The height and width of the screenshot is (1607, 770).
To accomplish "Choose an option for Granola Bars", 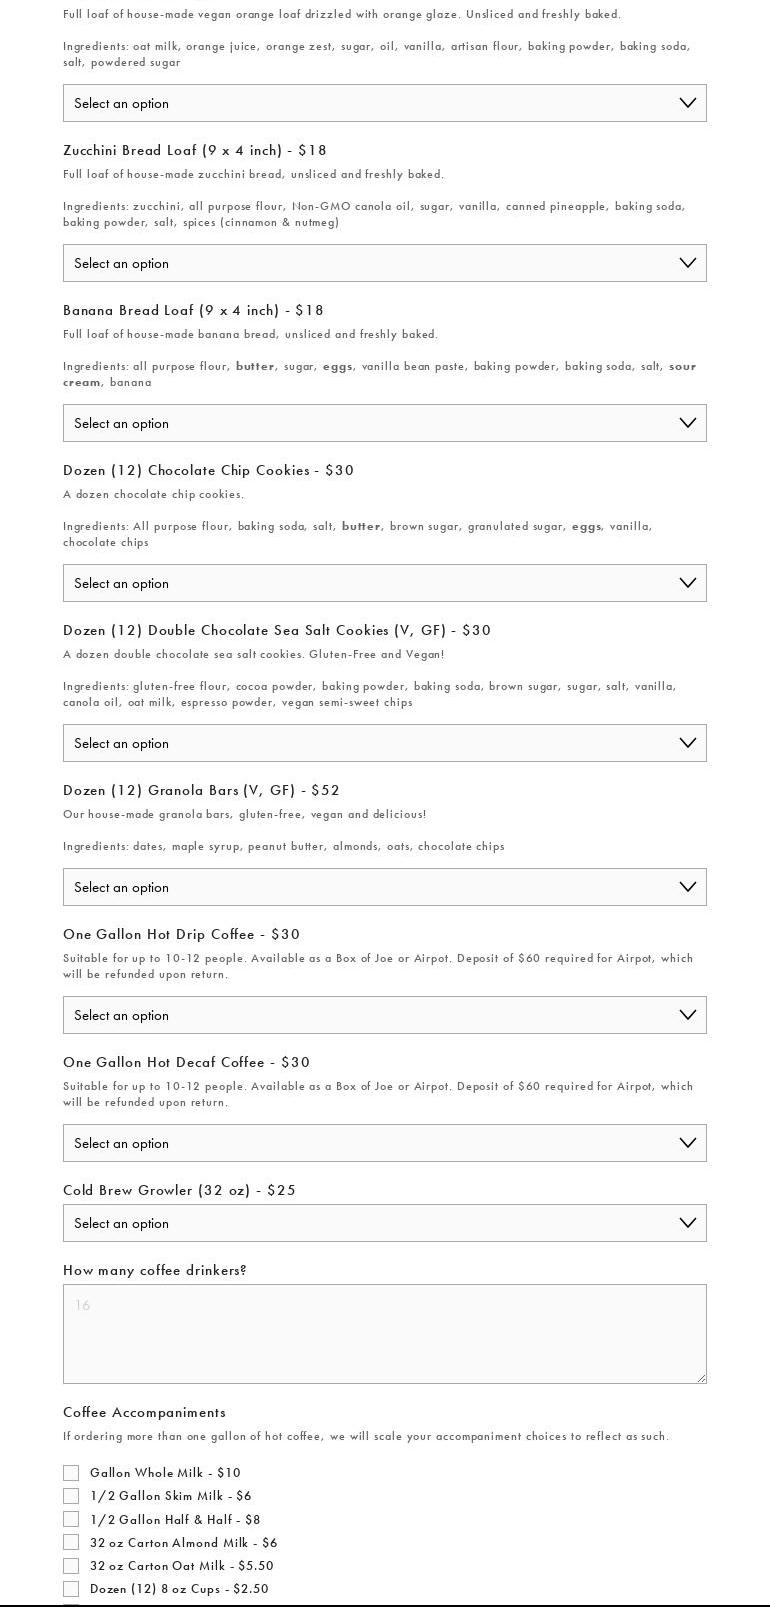I will [384, 887].
